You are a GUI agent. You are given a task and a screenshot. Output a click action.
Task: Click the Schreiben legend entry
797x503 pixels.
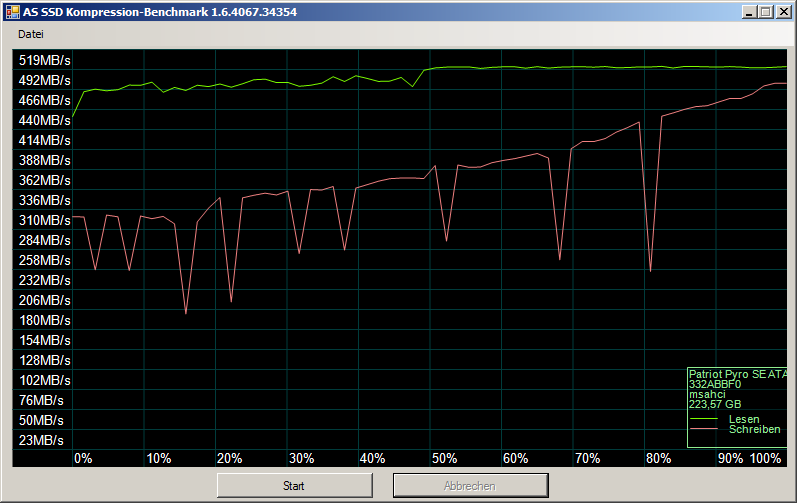pyautogui.click(x=754, y=429)
